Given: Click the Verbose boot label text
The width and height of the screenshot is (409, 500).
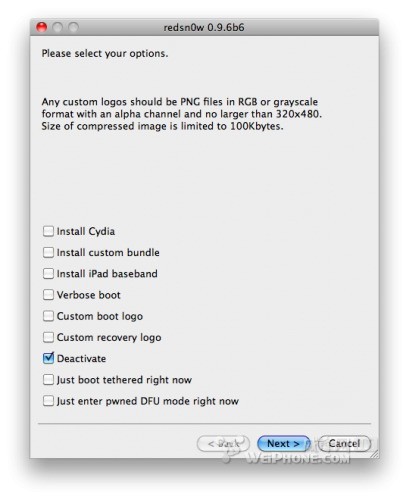Looking at the screenshot, I should tap(88, 295).
